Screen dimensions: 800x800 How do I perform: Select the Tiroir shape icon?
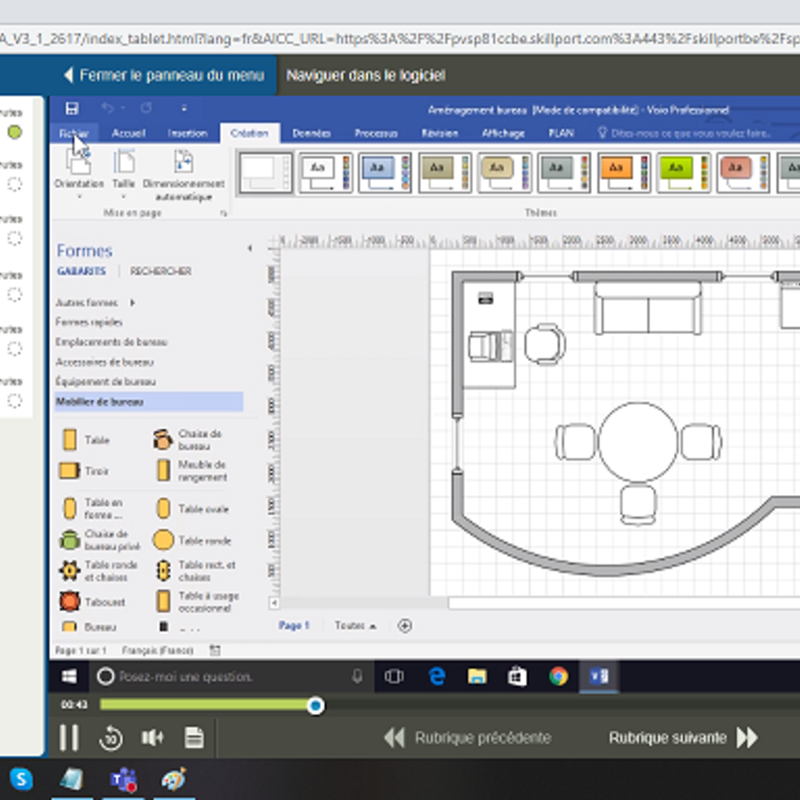(x=69, y=470)
